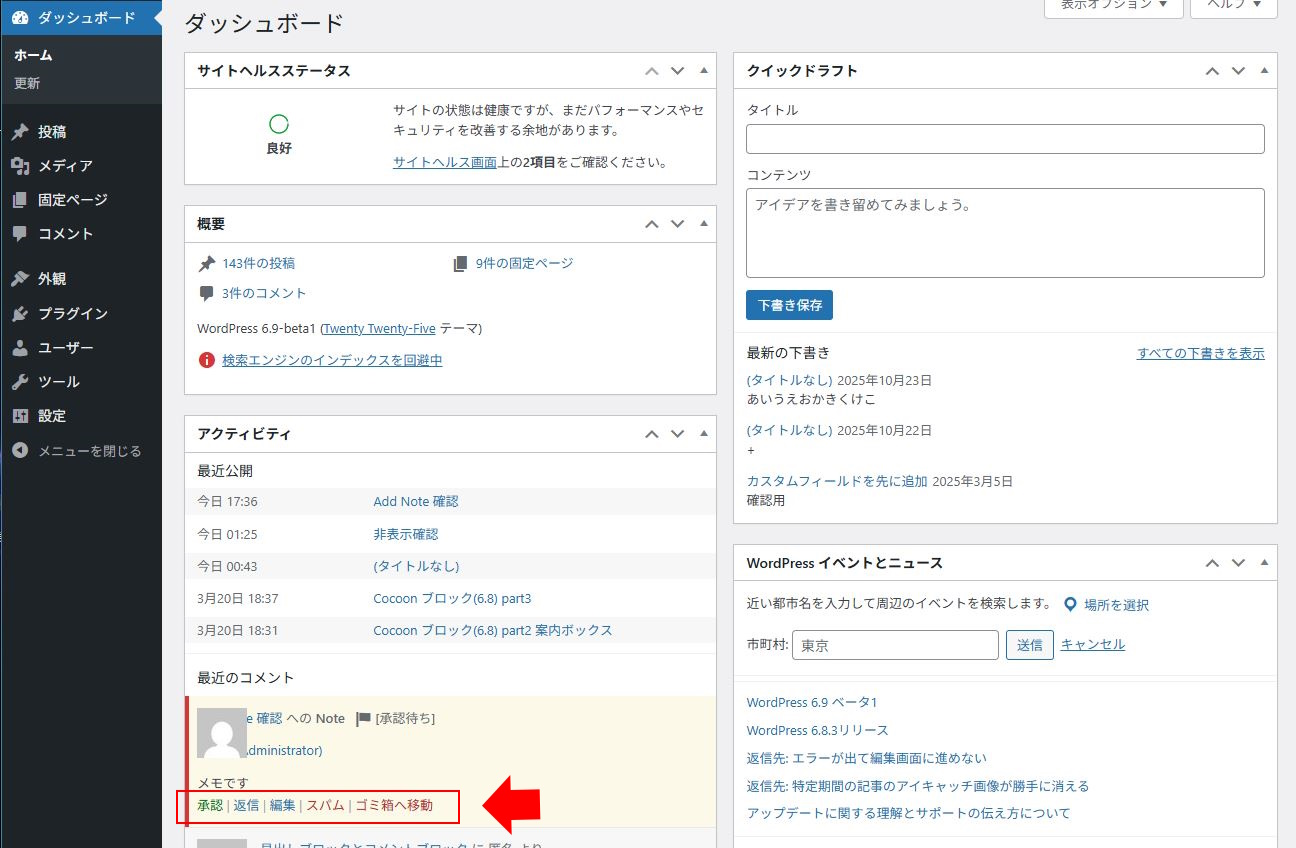
Task: Select ホーム in the dashboard submenu
Action: point(33,55)
